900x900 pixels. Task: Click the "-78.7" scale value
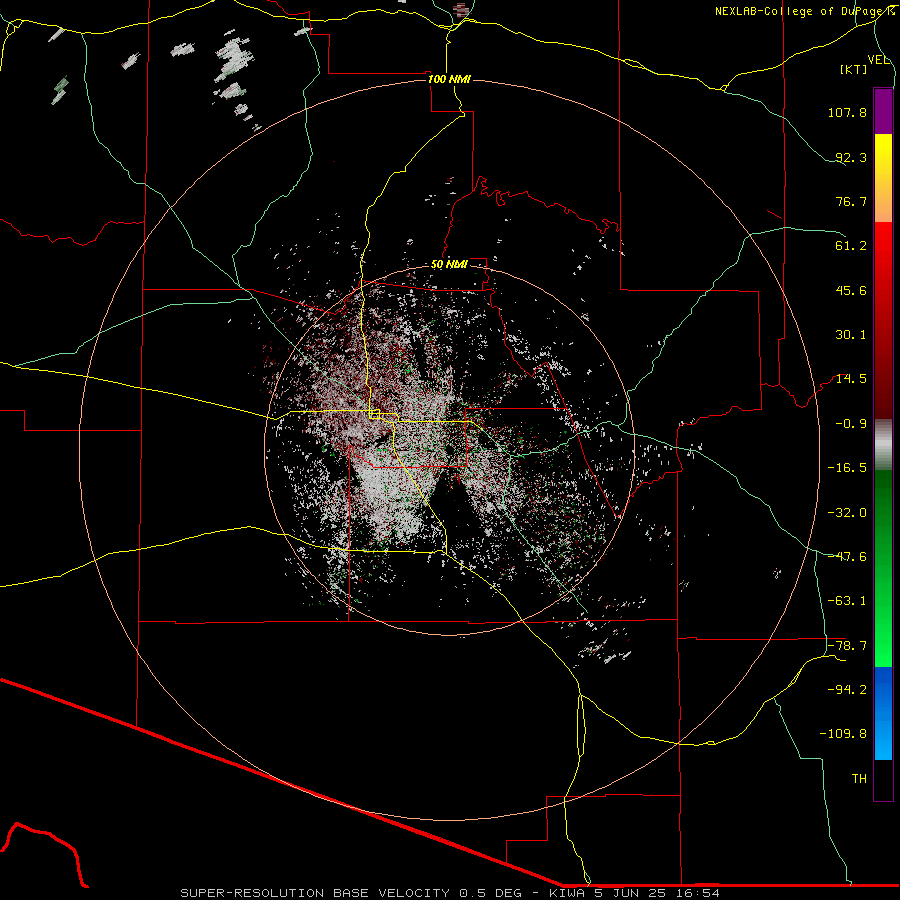[847, 646]
